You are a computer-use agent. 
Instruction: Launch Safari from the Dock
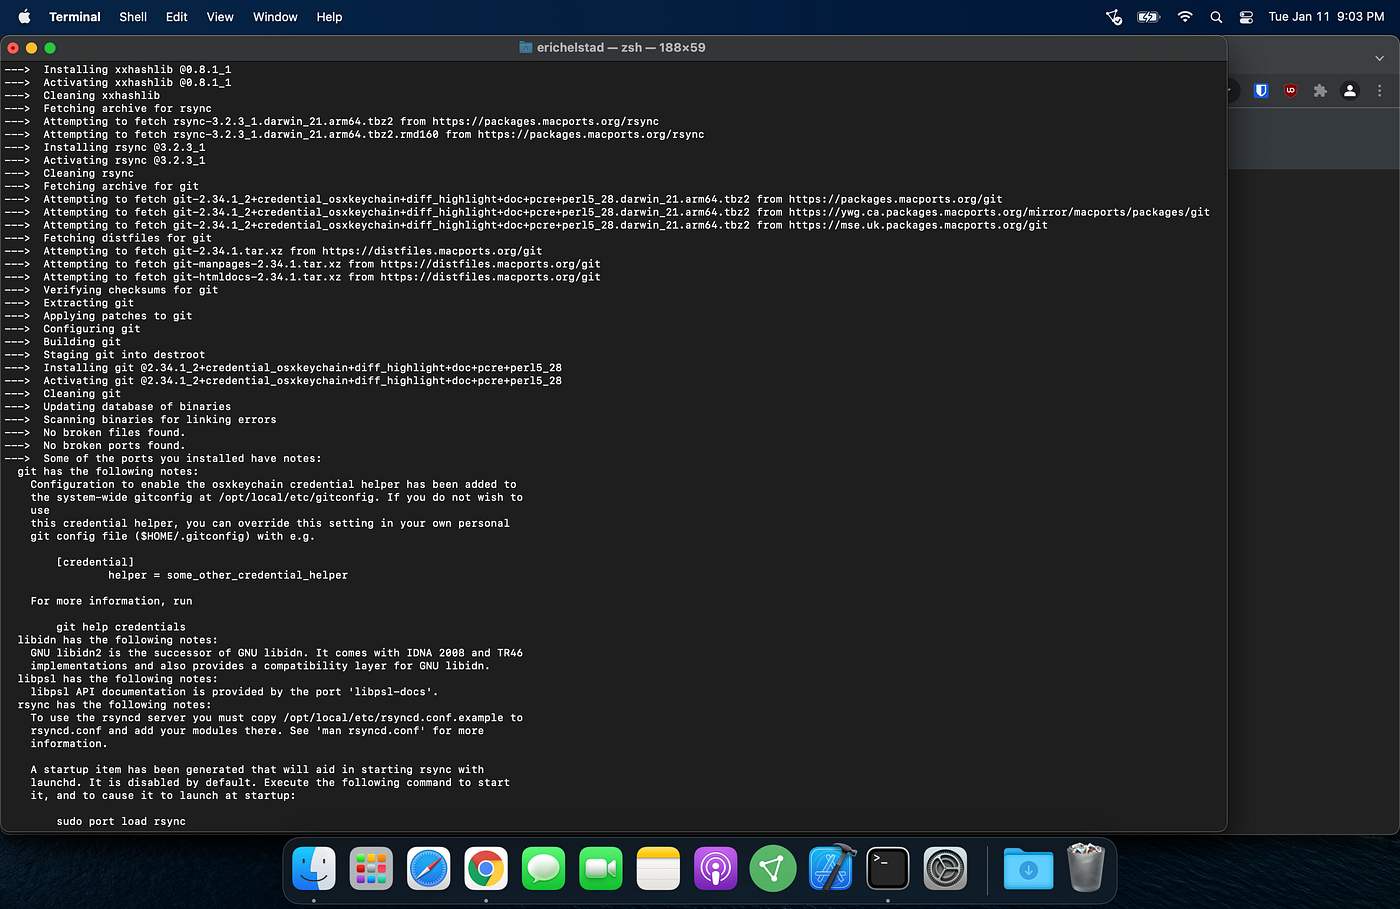pos(428,868)
